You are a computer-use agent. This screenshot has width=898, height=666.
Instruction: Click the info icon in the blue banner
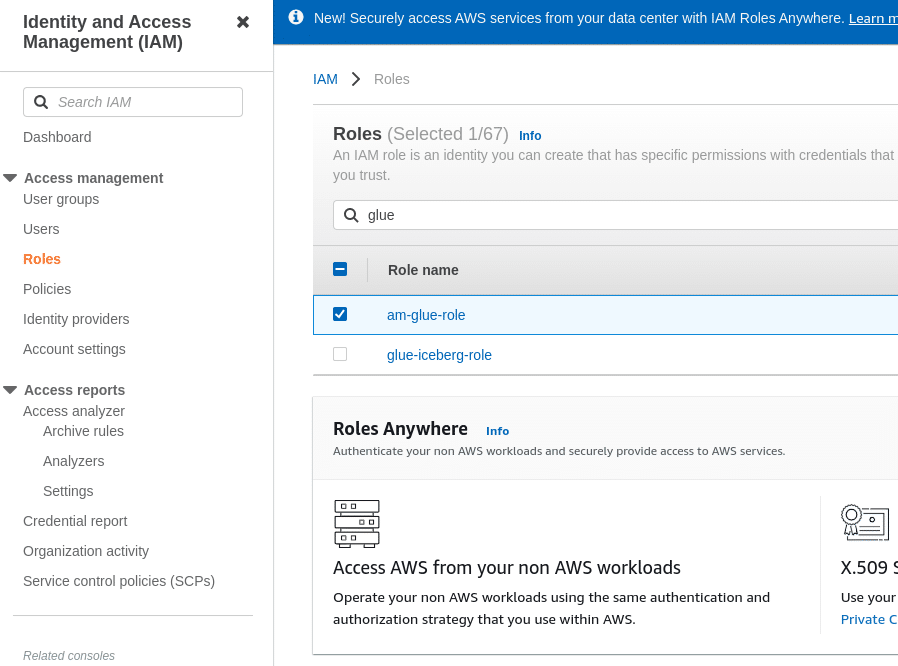click(296, 17)
